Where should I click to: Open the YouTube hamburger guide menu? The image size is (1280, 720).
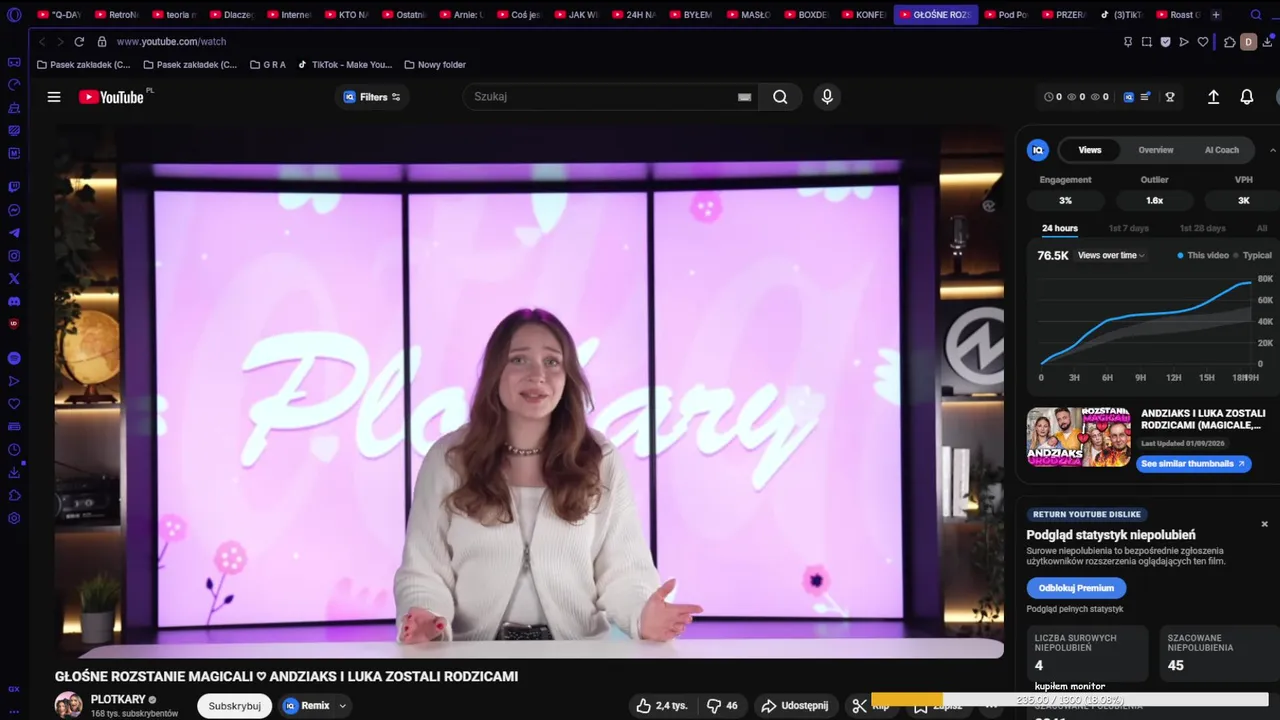[x=54, y=97]
